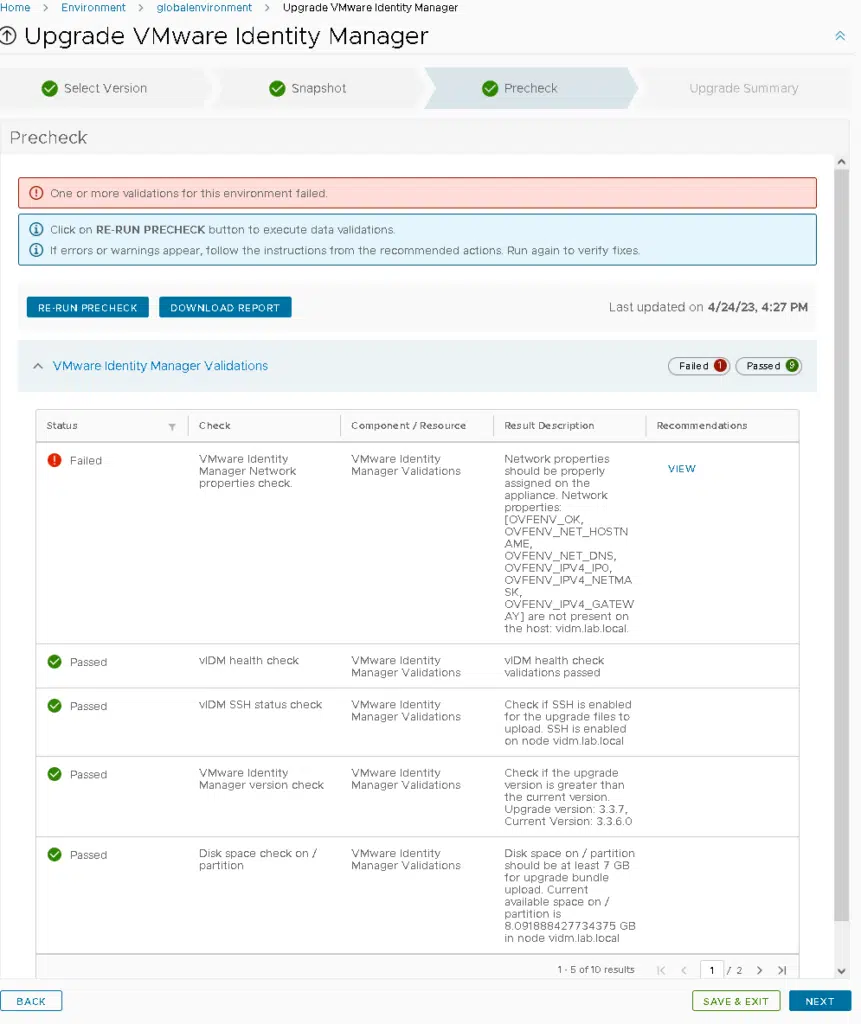861x1024 pixels.
Task: Click NEXT button
Action: tap(819, 1000)
